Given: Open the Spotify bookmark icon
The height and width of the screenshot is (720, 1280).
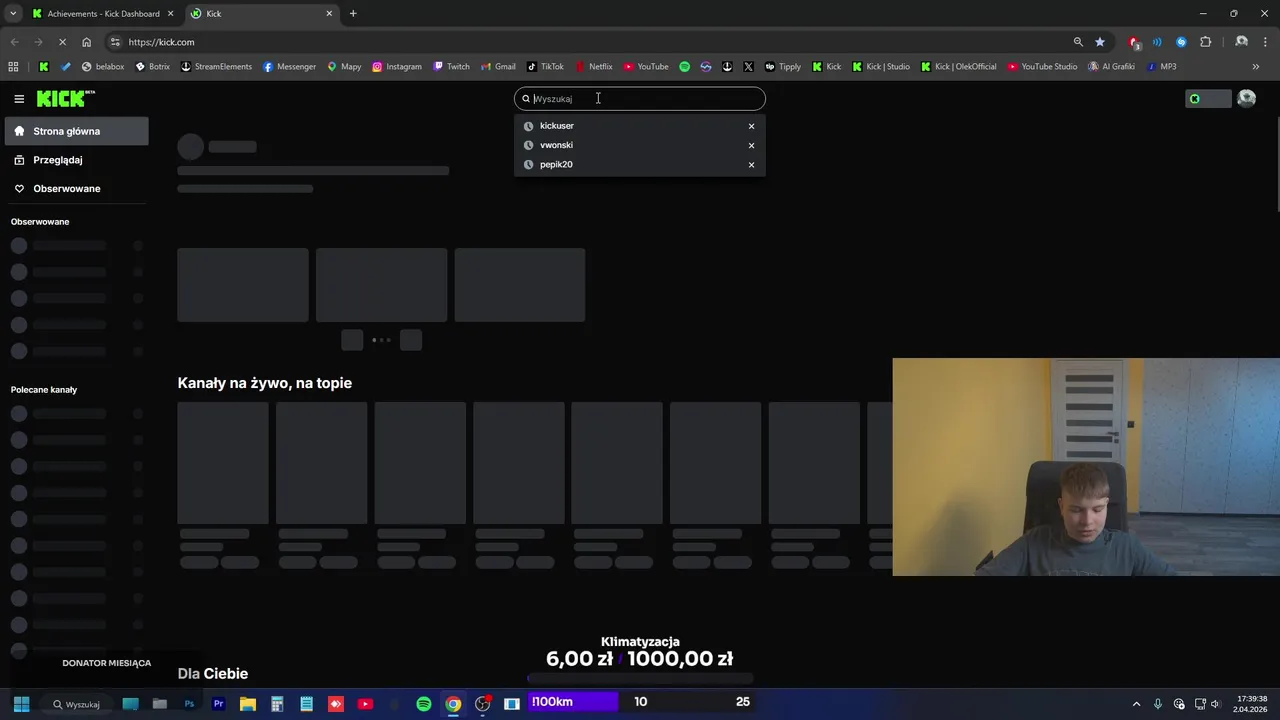Looking at the screenshot, I should (685, 67).
